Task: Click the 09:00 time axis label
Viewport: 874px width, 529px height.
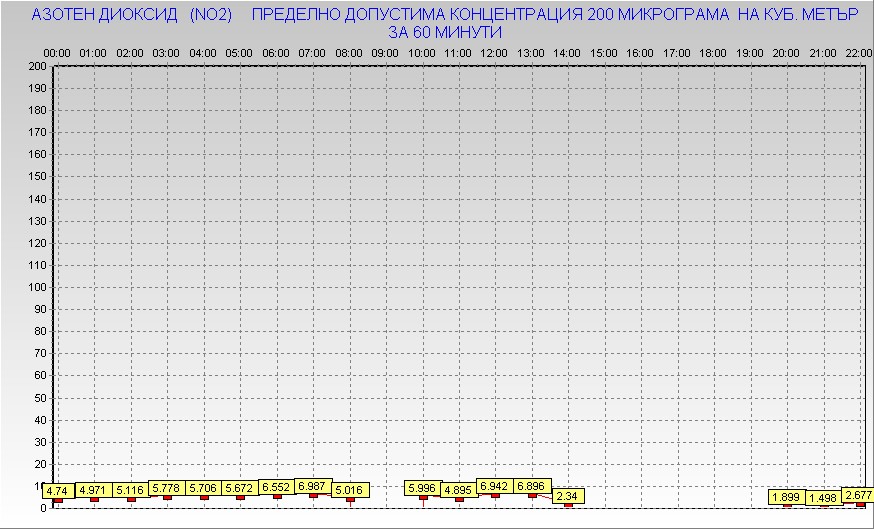Action: pos(384,52)
